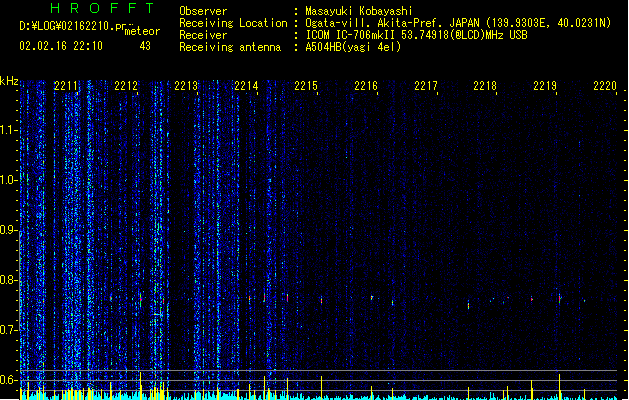Select the meteor count value 43

pos(145,46)
